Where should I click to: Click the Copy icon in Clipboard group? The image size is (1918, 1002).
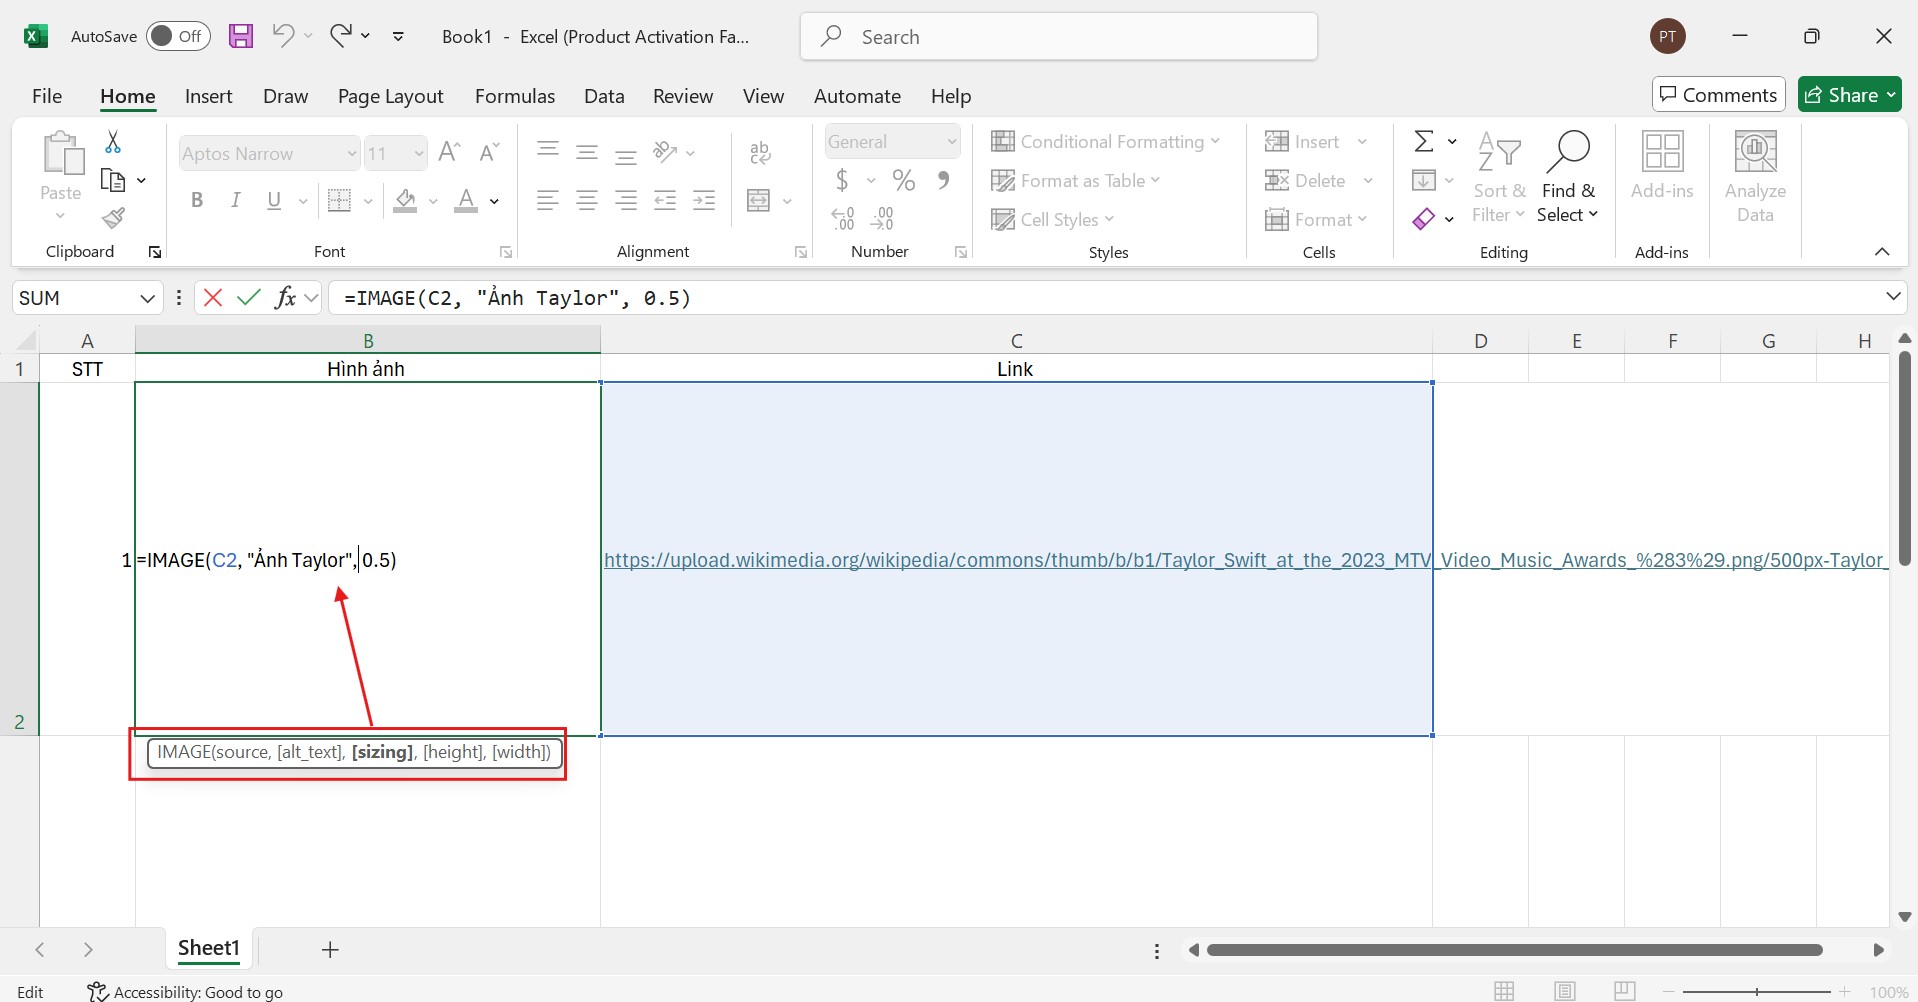[x=113, y=180]
